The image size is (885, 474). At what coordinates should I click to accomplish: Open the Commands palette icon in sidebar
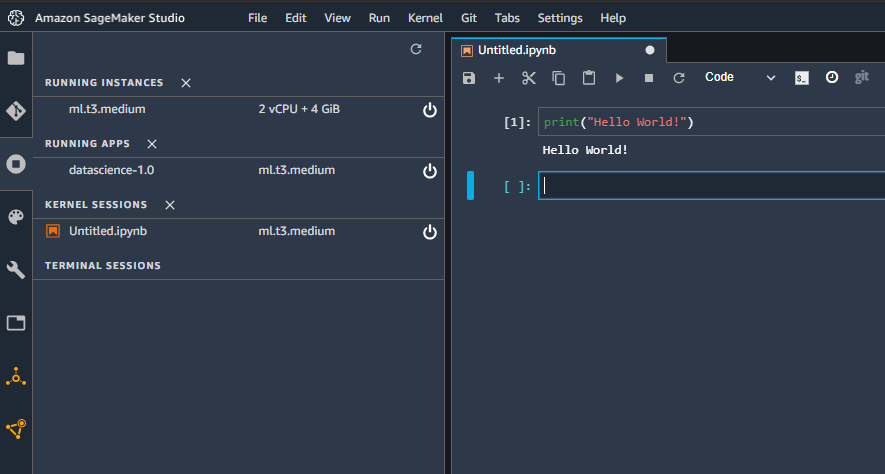pyautogui.click(x=16, y=217)
